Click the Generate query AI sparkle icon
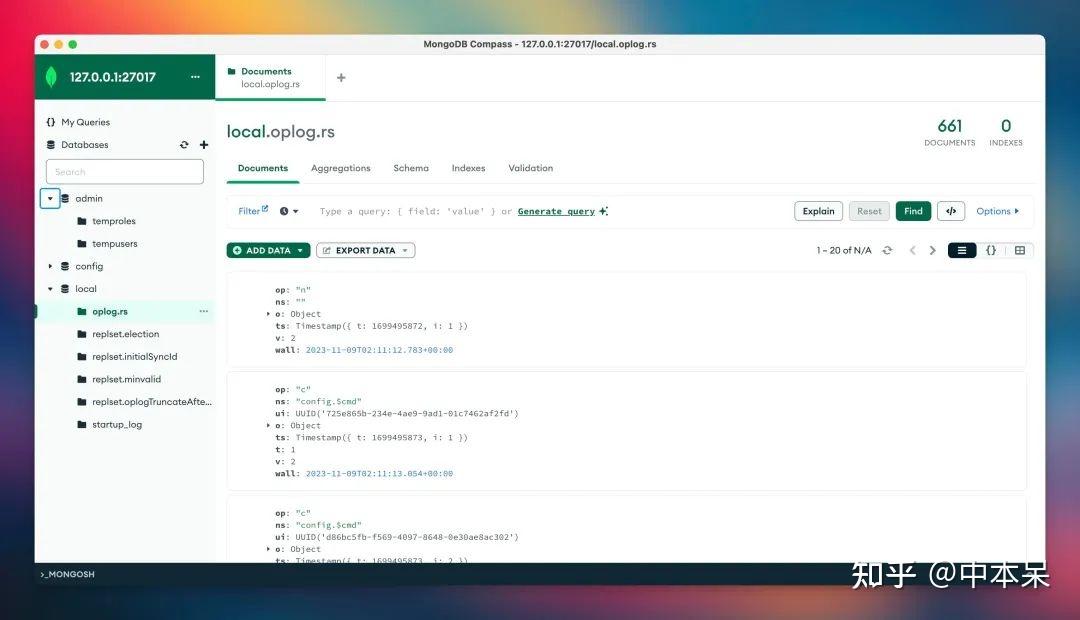The height and width of the screenshot is (620, 1080). coord(603,211)
